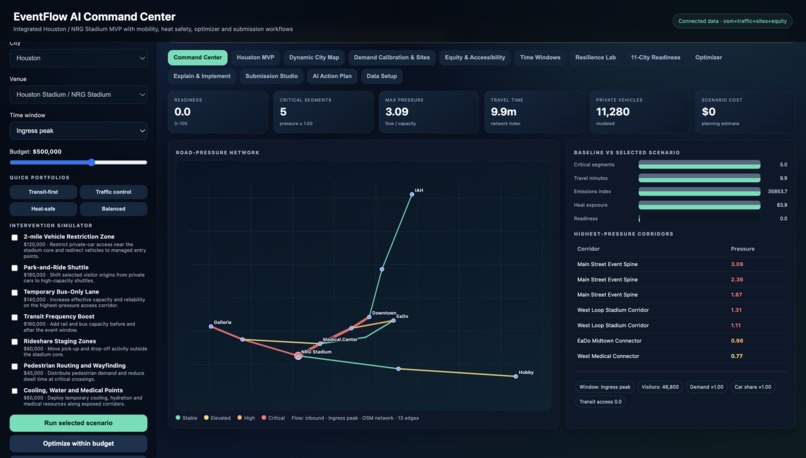Open the City dropdown showing Houston
This screenshot has width=806, height=458.
tap(78, 58)
